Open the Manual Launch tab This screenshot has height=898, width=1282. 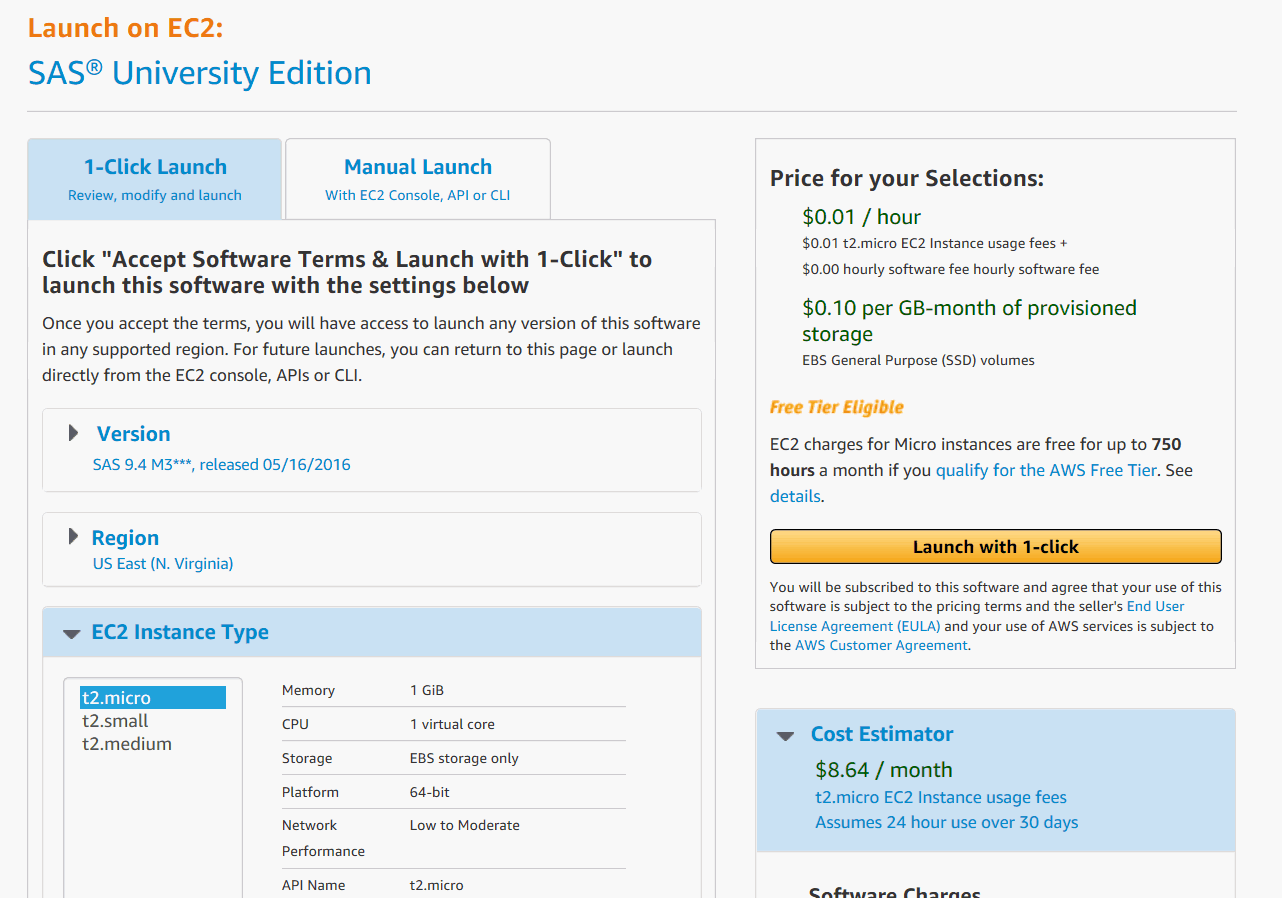click(418, 179)
